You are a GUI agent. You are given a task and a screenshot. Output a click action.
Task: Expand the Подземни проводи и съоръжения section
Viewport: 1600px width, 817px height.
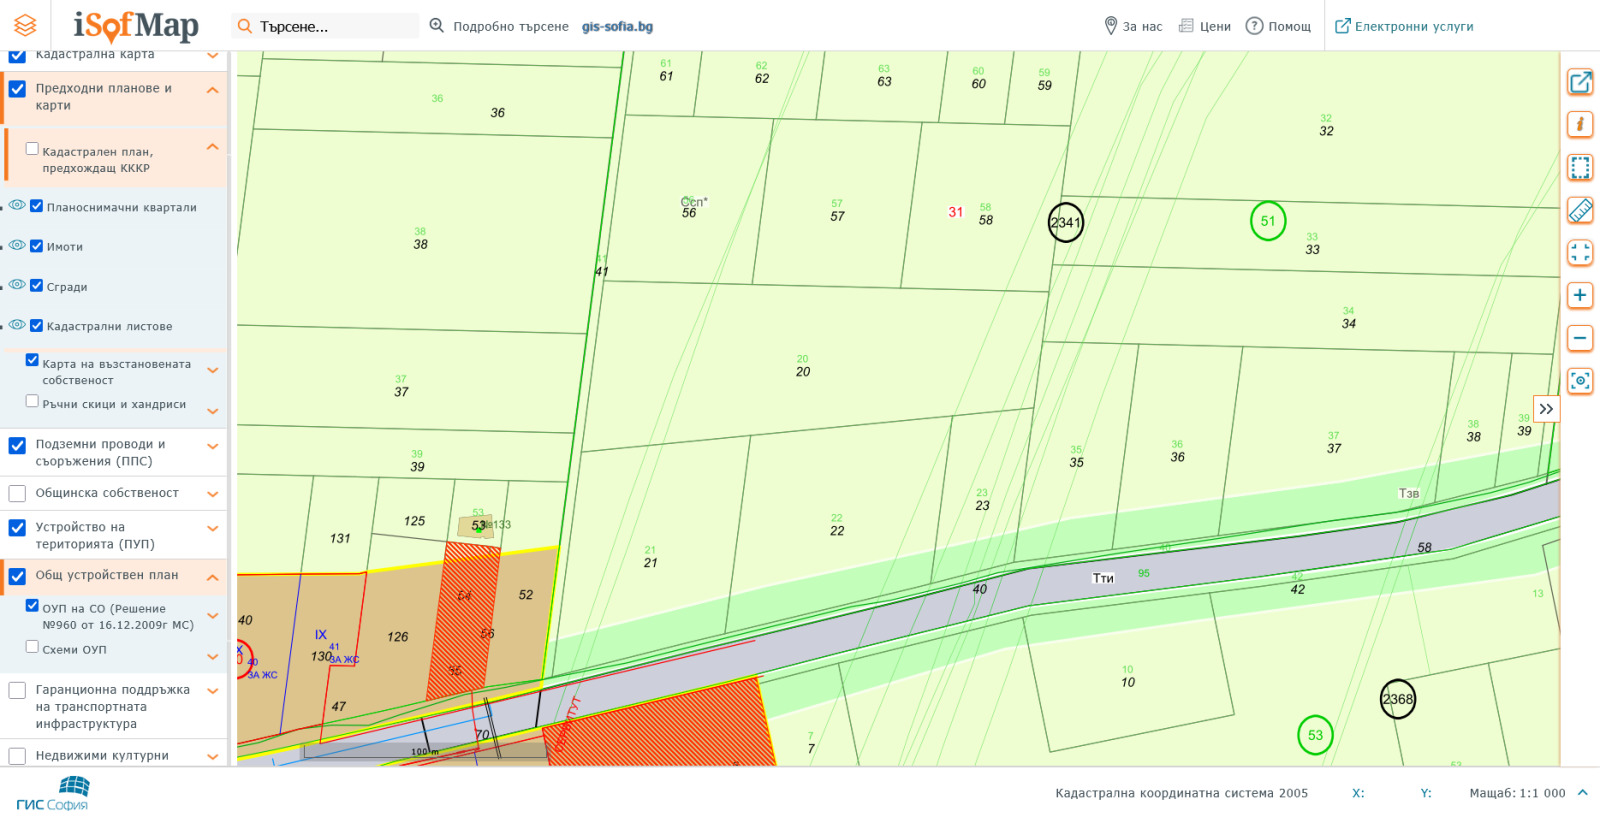(x=212, y=447)
